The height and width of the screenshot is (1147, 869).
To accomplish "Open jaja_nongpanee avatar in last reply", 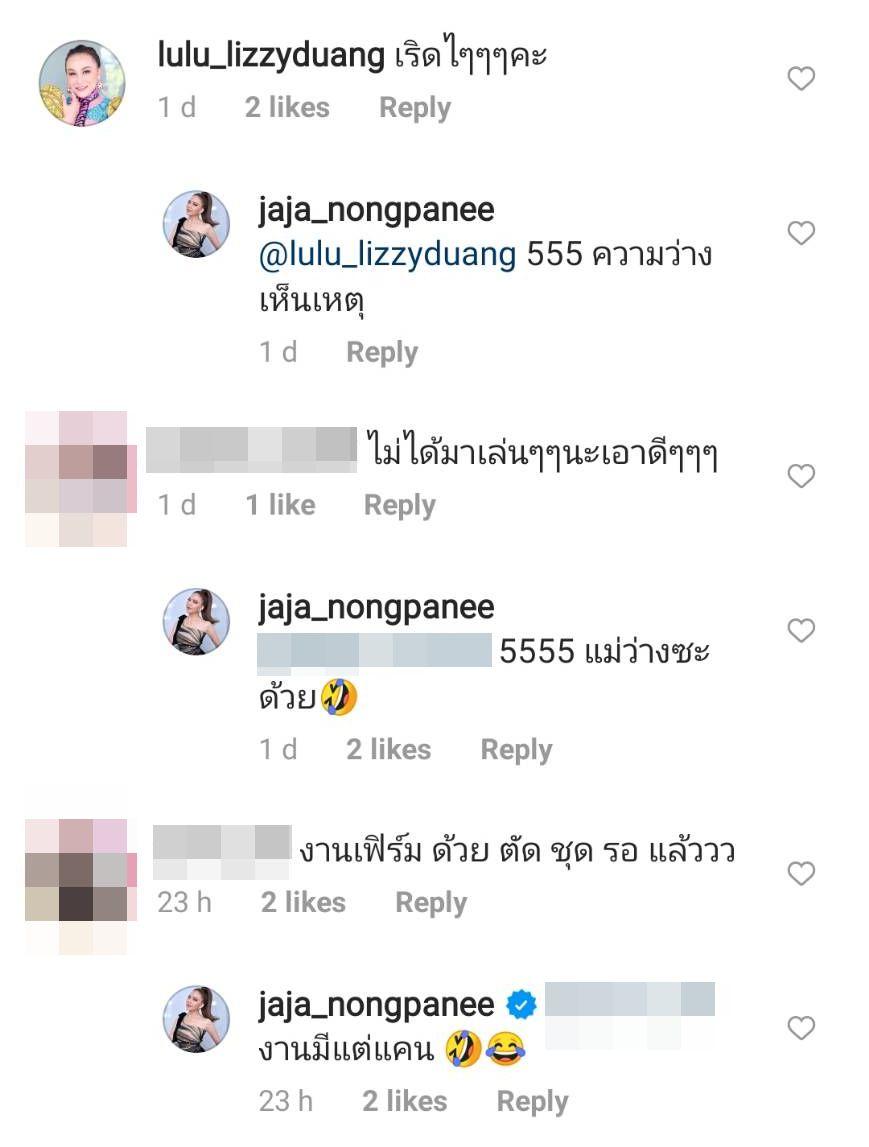I will tap(196, 1019).
